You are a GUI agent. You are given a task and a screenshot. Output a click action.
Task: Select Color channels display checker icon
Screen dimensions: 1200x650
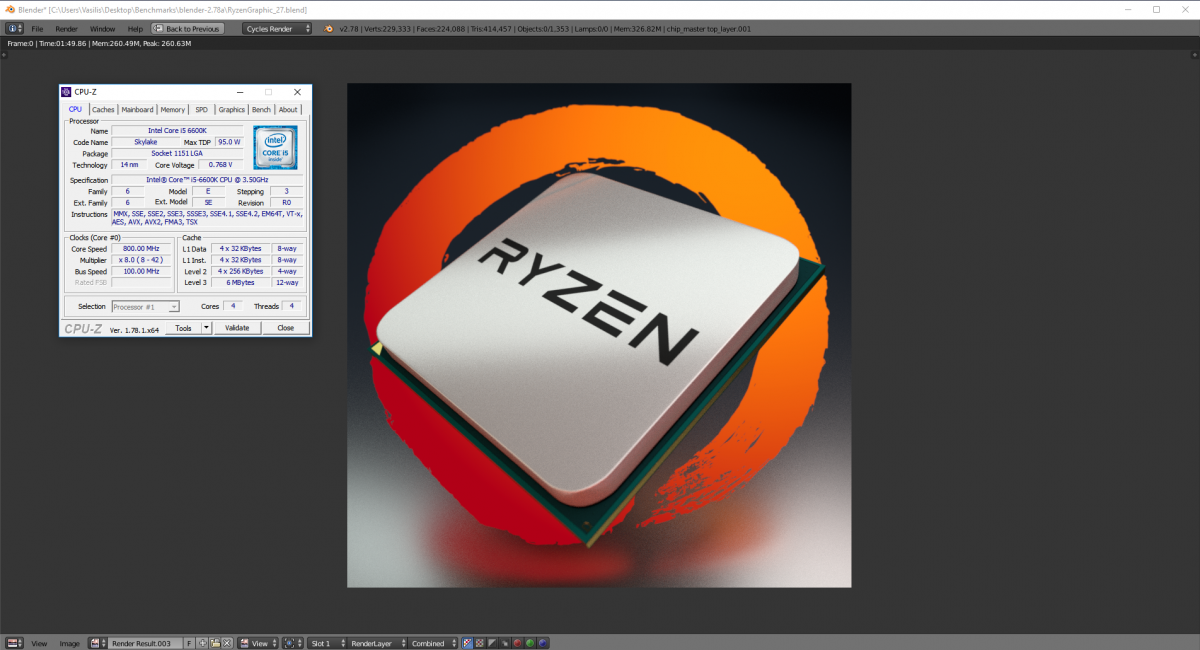coord(479,643)
